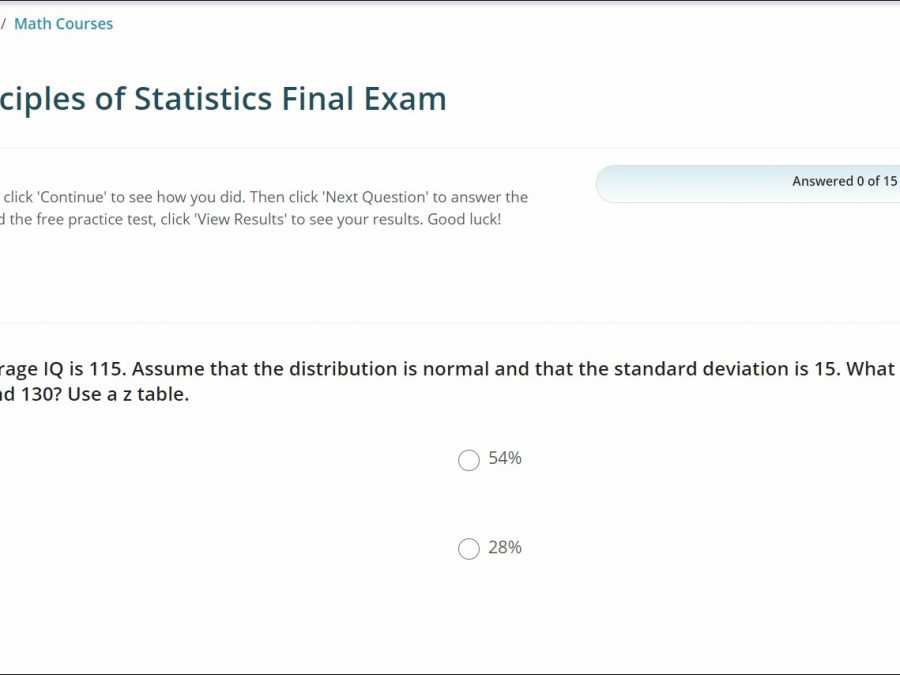Click the 54% answer label text
The image size is (900, 675).
[505, 459]
